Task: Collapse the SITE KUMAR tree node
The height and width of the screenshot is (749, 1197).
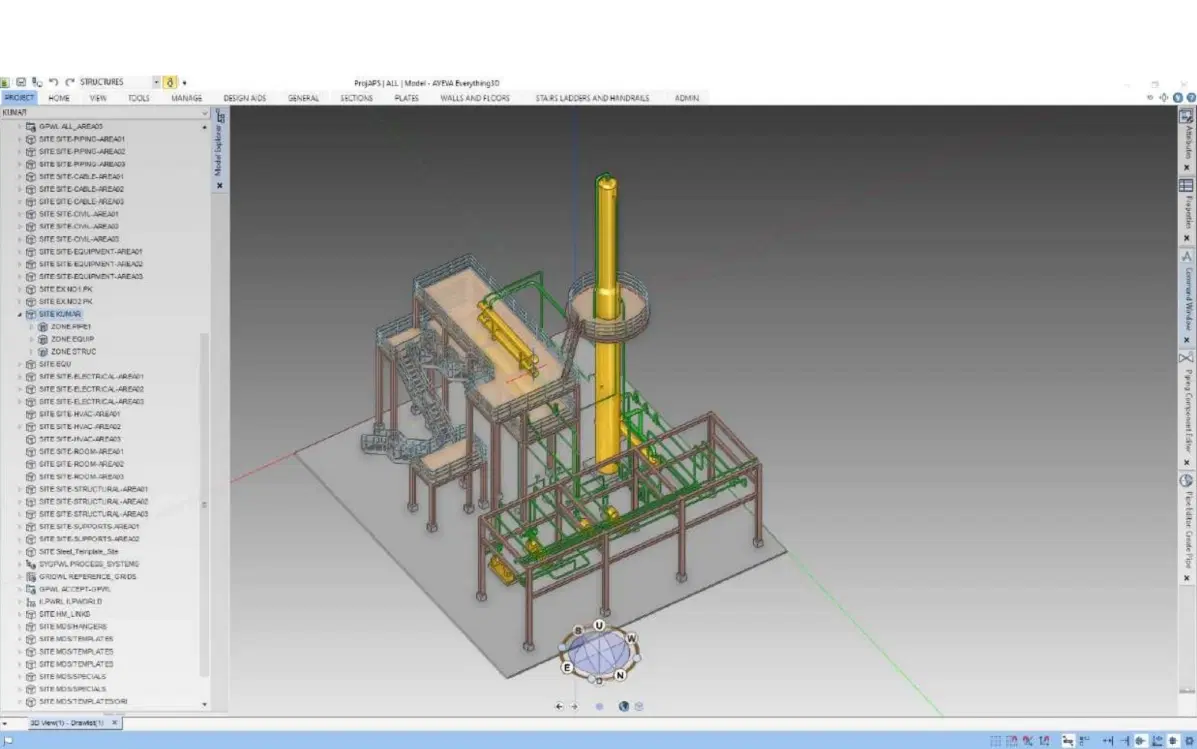Action: [x=19, y=314]
